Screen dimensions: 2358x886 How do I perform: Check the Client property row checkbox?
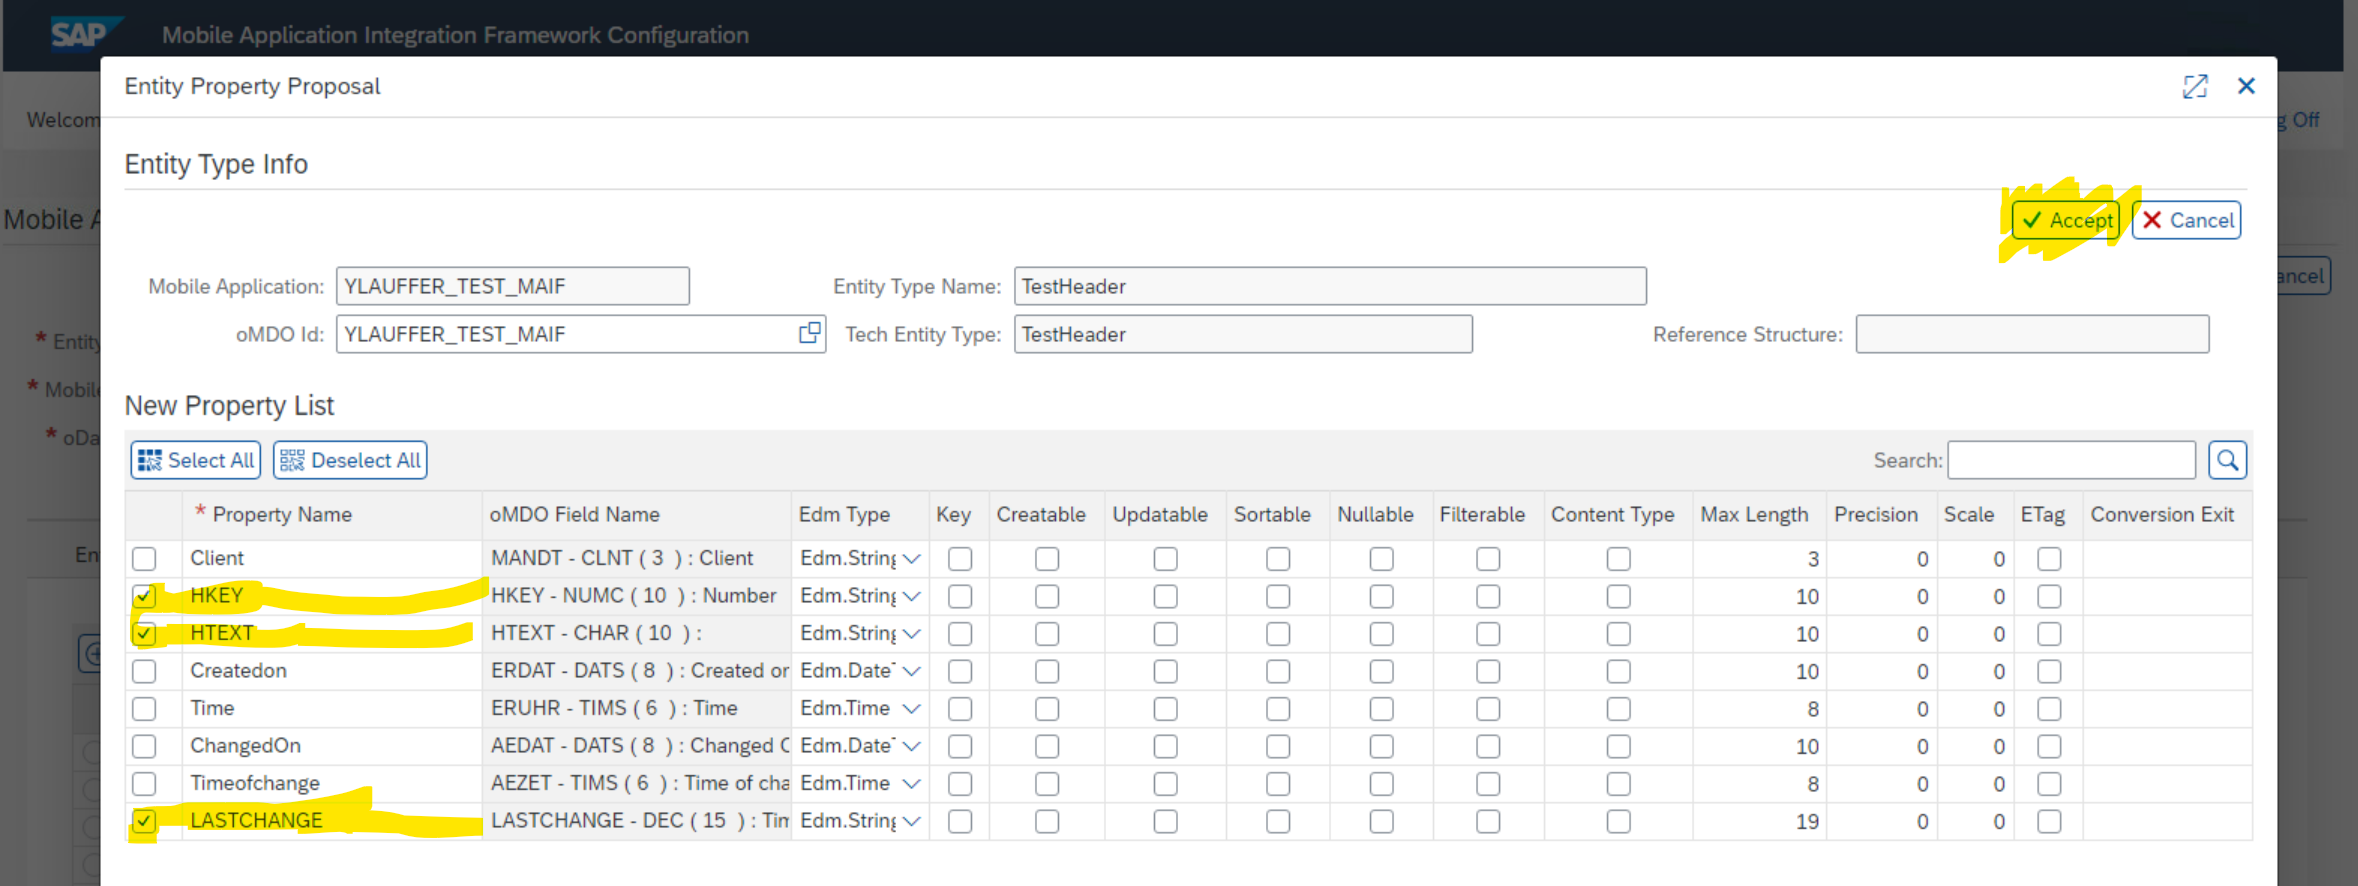coord(145,558)
